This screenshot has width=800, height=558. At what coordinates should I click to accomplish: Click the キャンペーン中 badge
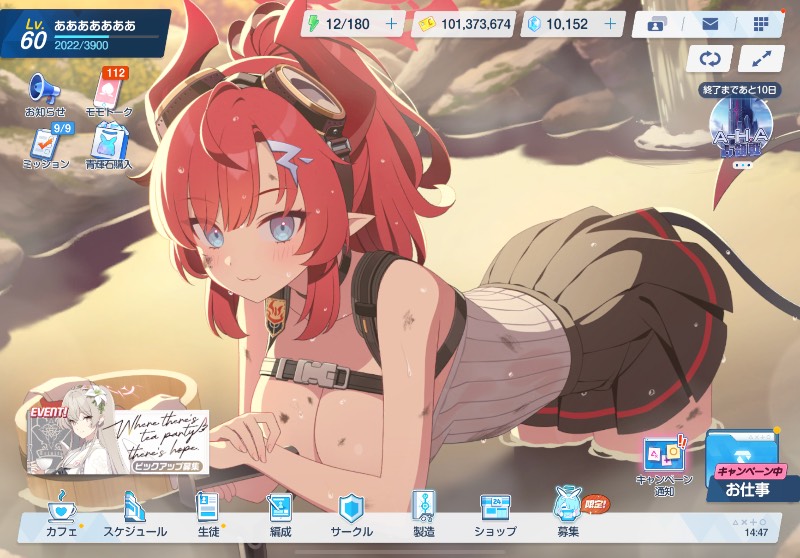pyautogui.click(x=750, y=471)
